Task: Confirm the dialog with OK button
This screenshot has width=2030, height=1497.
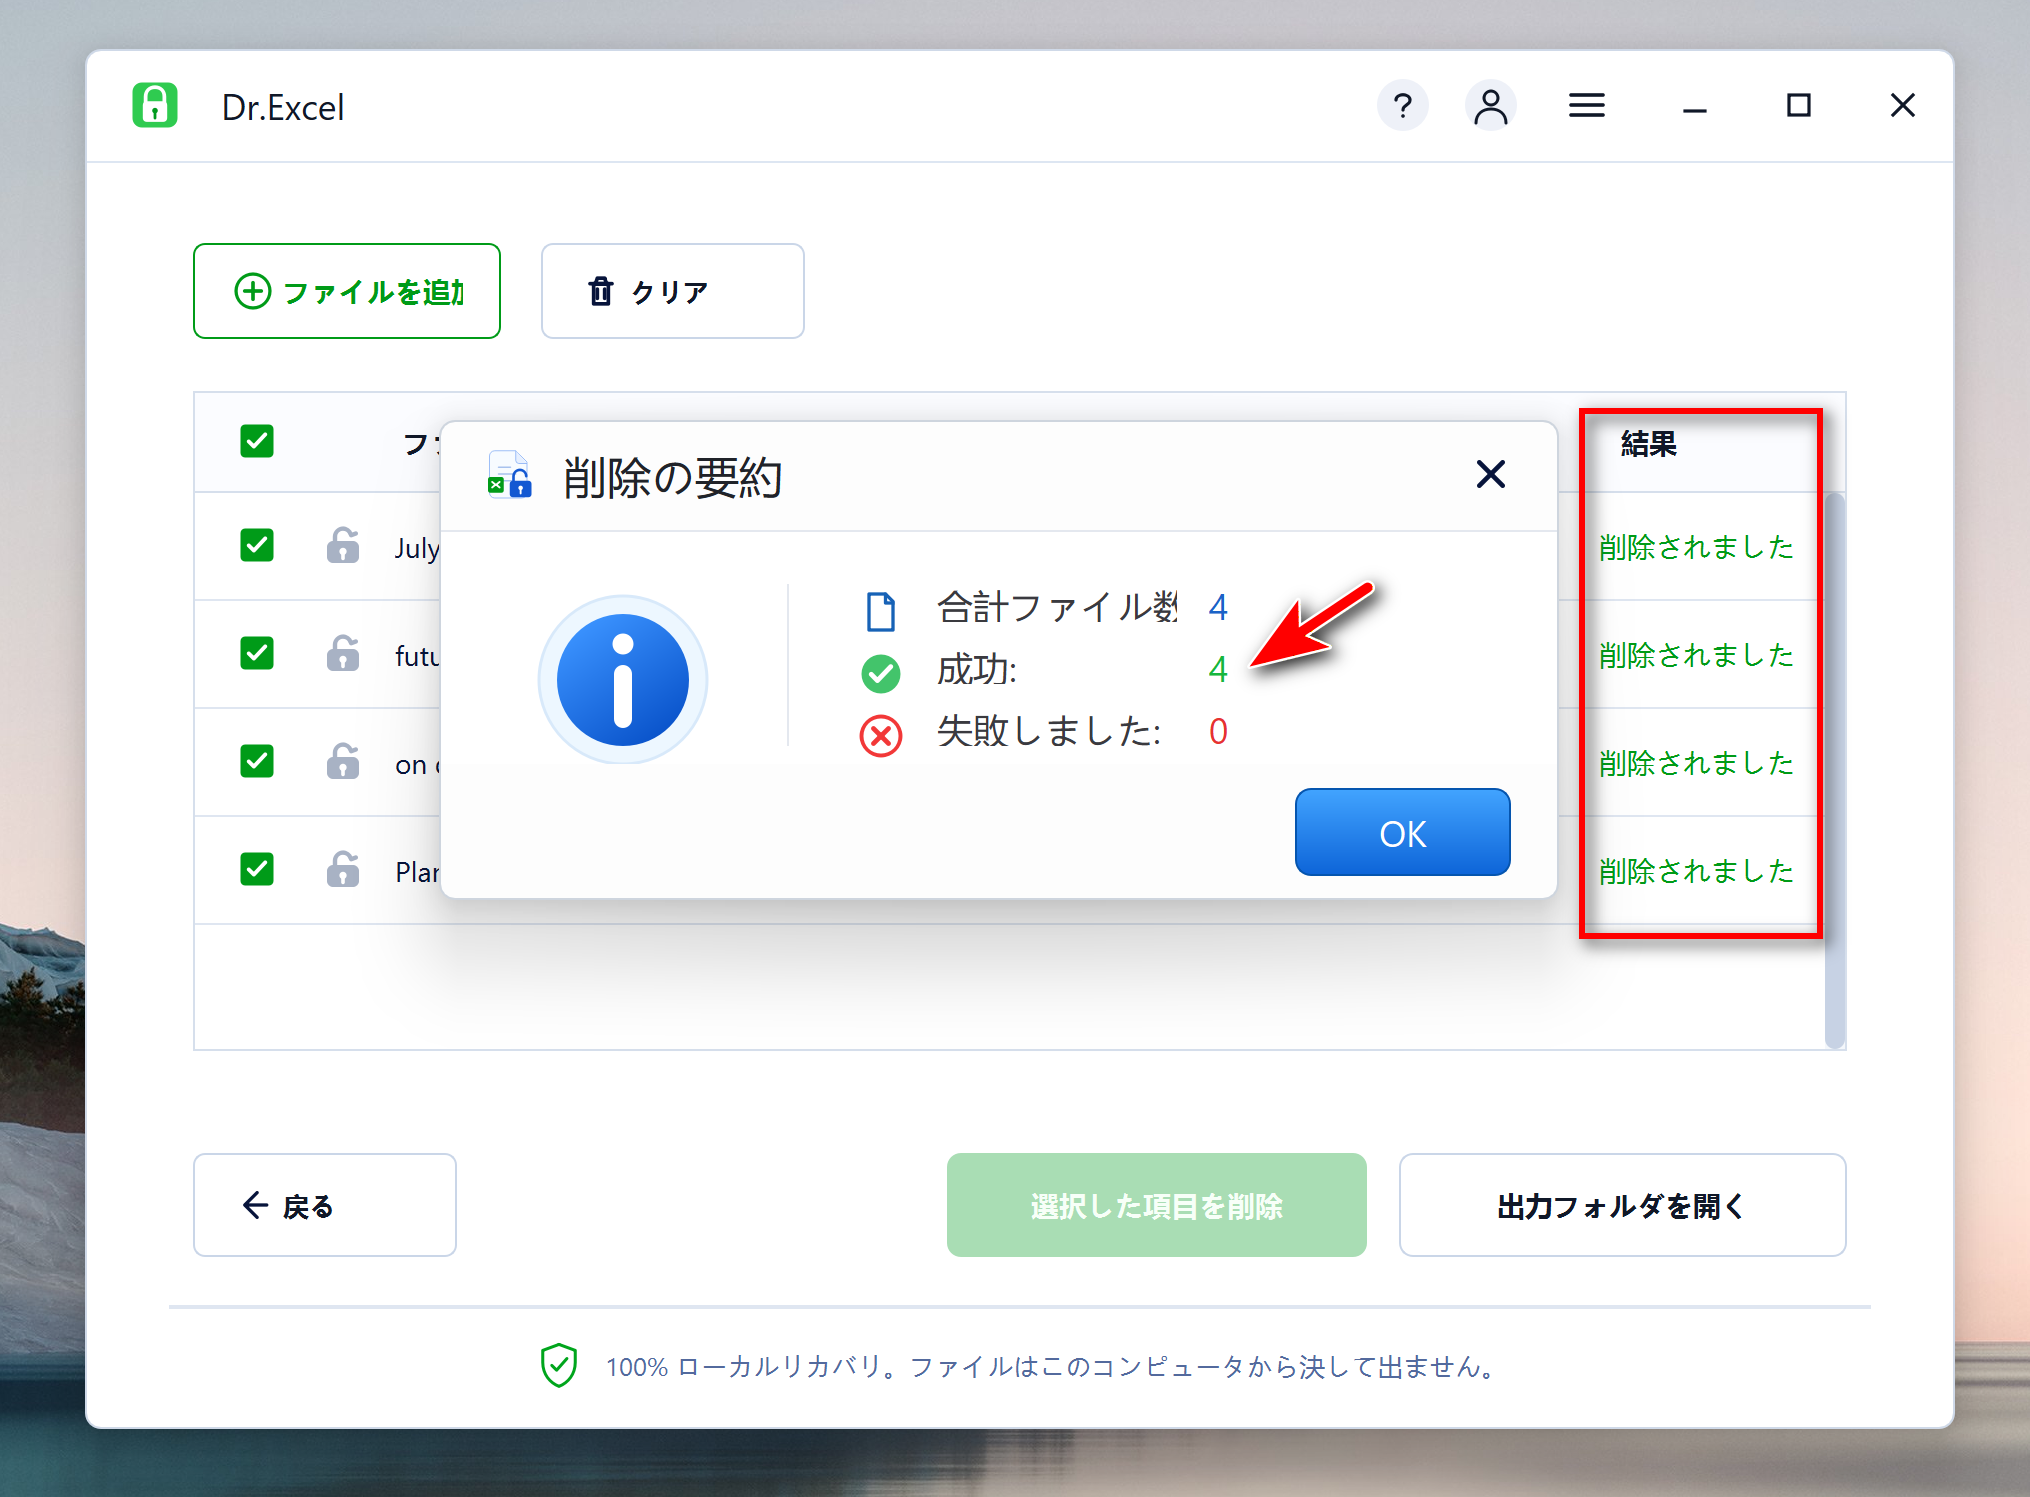Action: pos(1402,832)
